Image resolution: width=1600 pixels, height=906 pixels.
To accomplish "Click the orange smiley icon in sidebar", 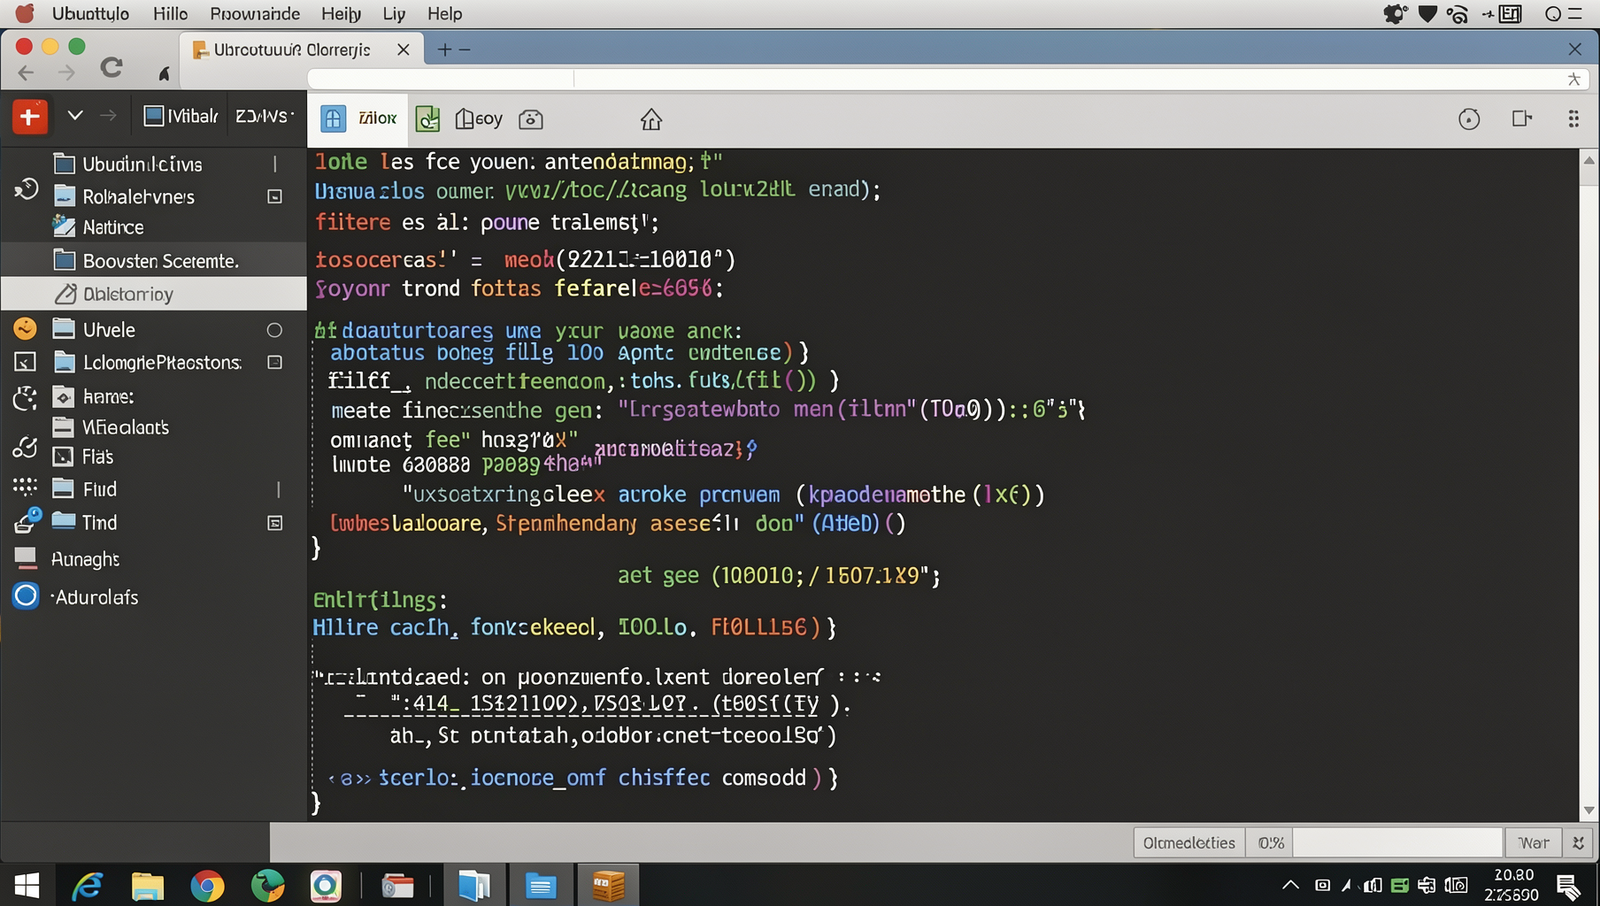I will point(25,328).
